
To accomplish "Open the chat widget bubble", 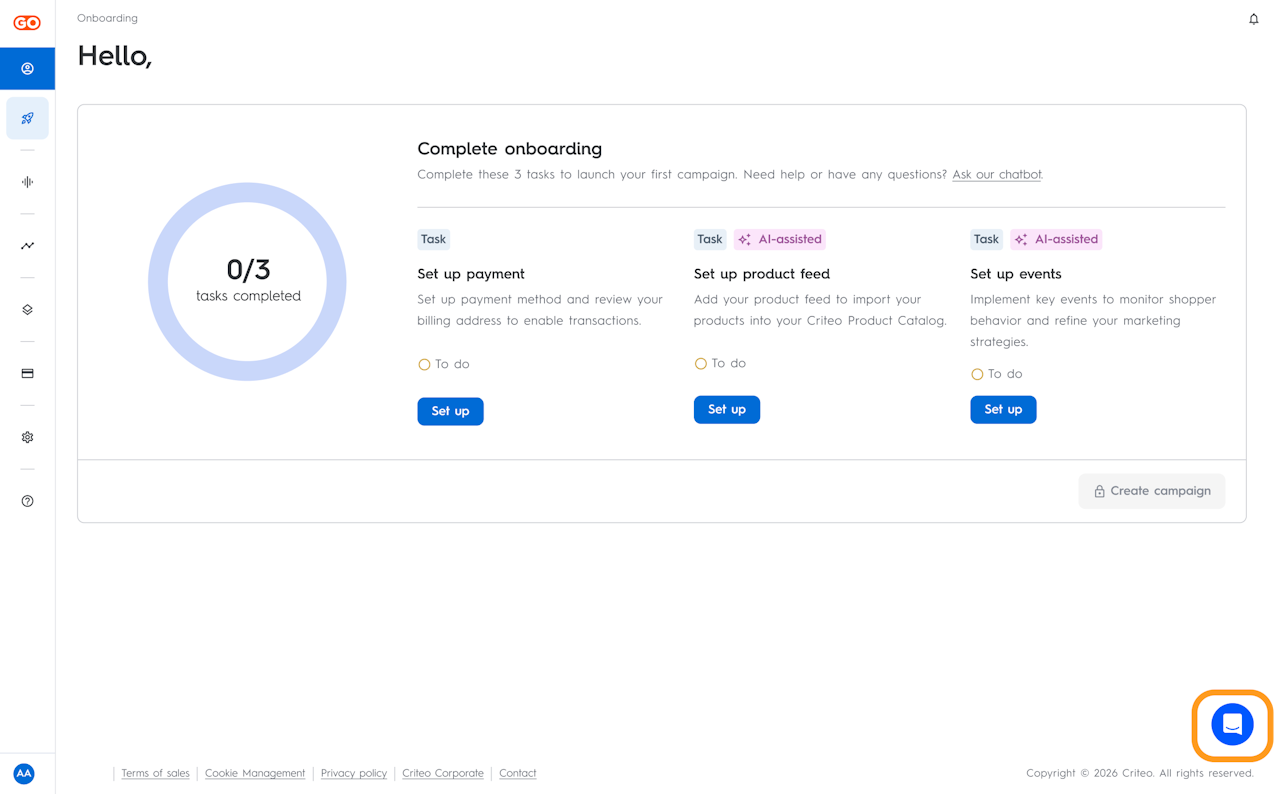I will [1232, 724].
